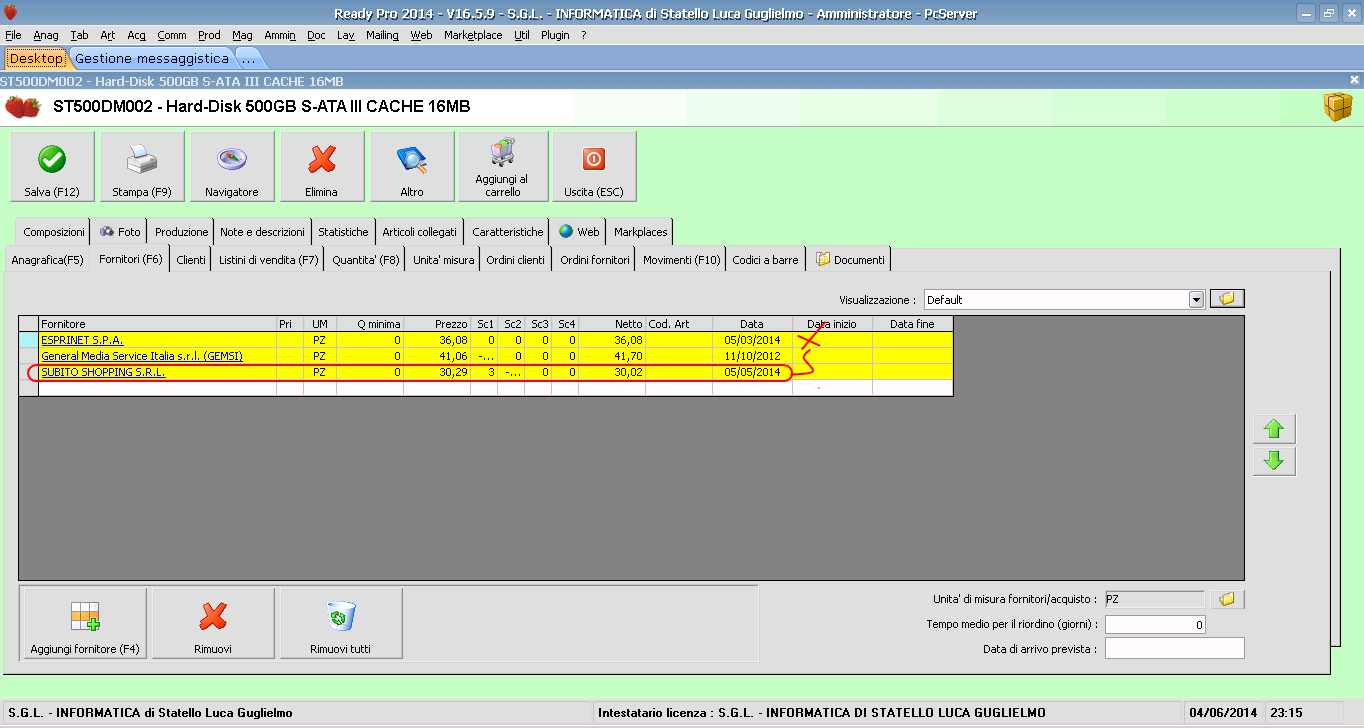Open the Mag menu
This screenshot has width=1364, height=728.
(242, 35)
